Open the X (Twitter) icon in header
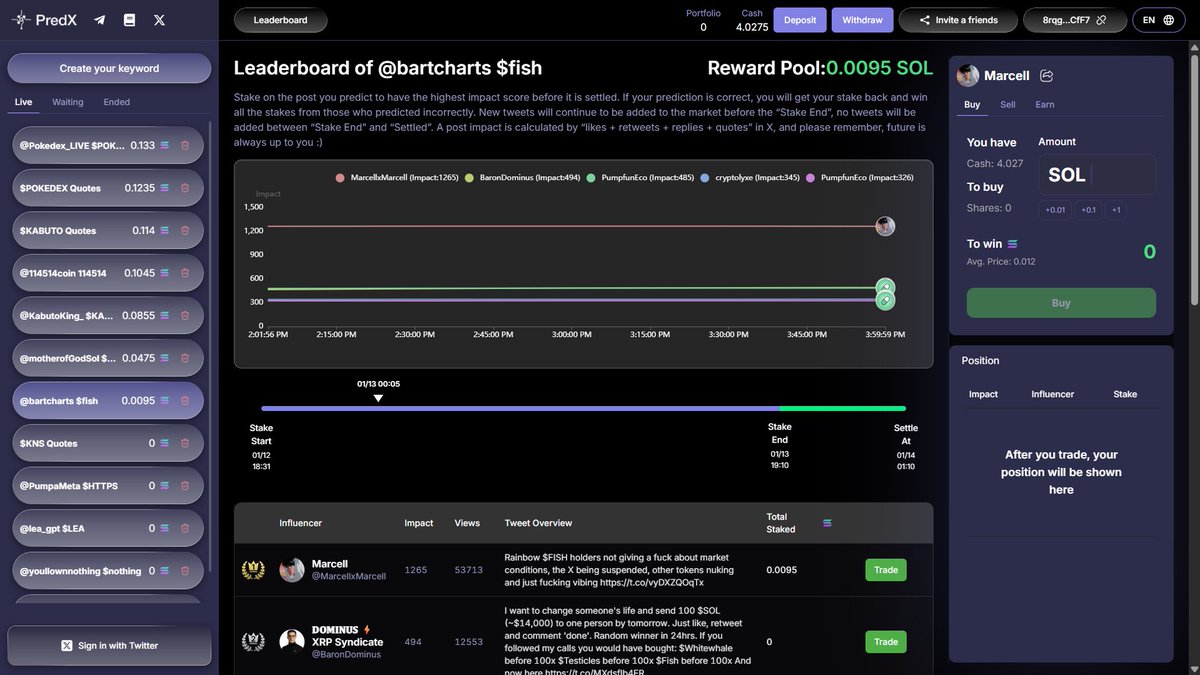 (x=159, y=20)
